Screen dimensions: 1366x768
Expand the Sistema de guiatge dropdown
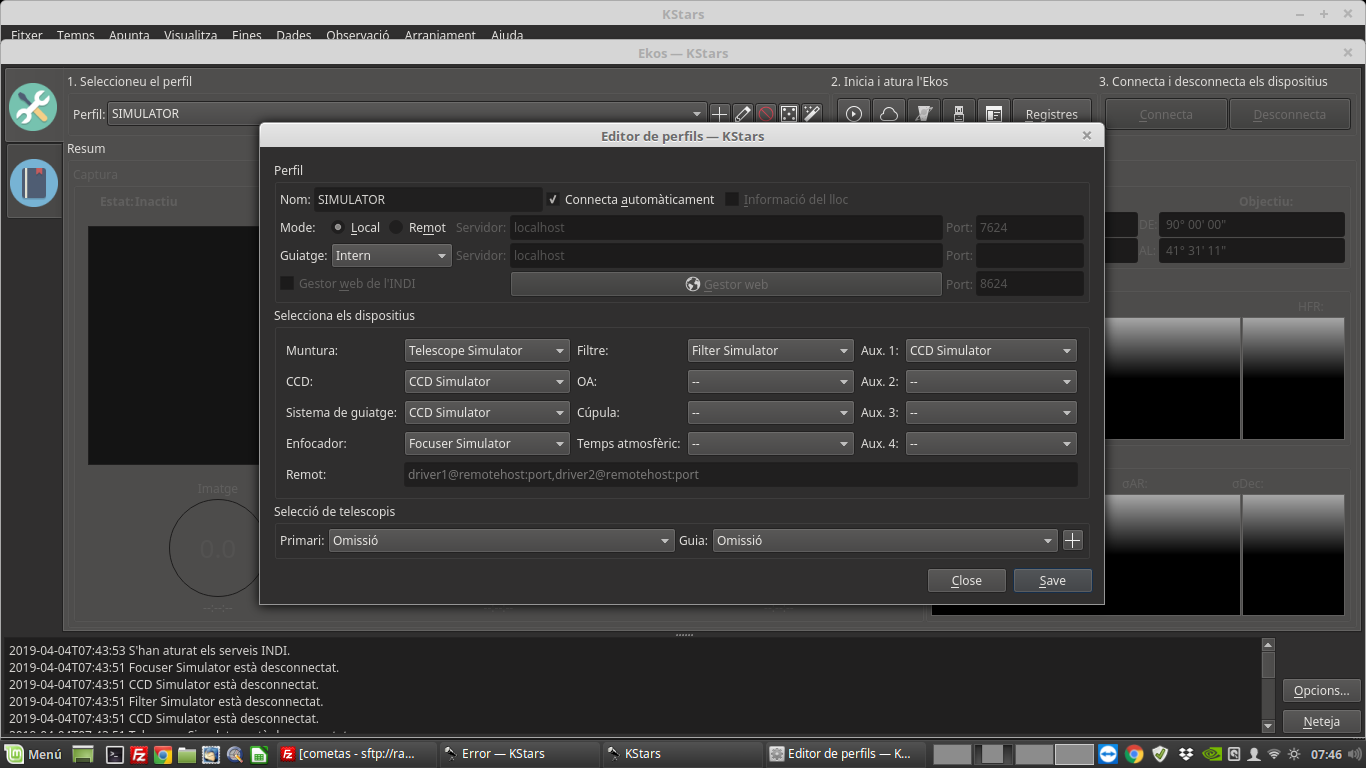[x=487, y=412]
